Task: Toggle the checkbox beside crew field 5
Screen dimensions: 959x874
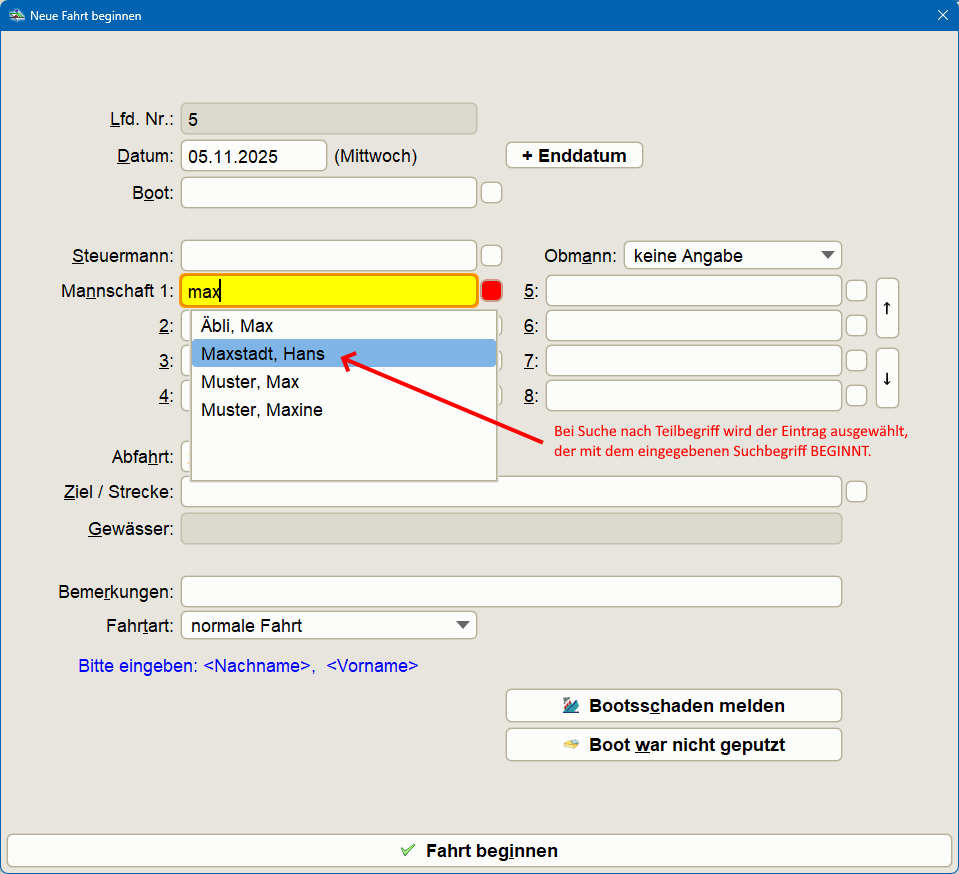Action: 856,291
